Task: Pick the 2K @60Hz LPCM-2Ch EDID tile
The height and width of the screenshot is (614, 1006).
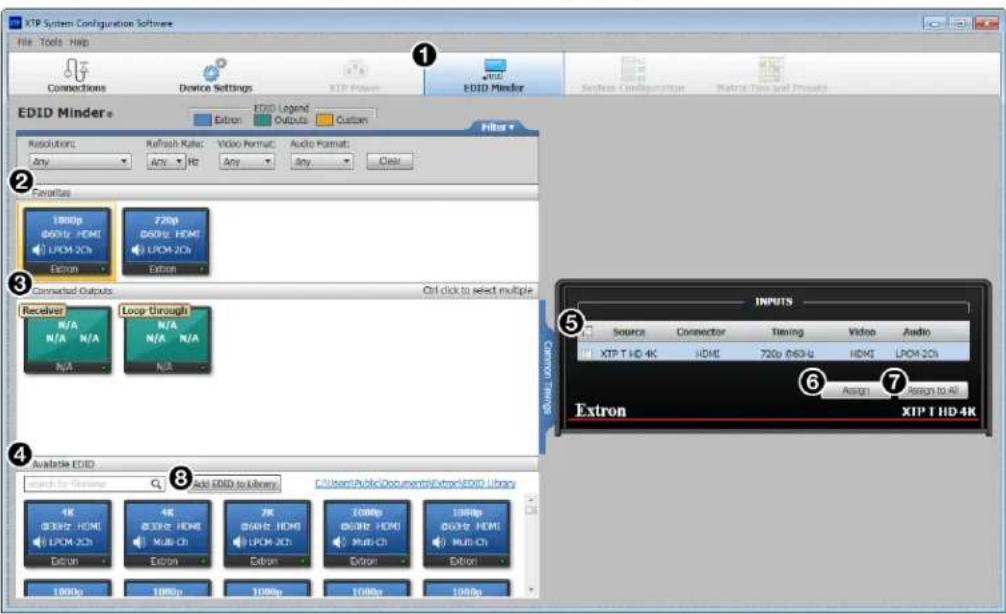Action: (x=267, y=534)
